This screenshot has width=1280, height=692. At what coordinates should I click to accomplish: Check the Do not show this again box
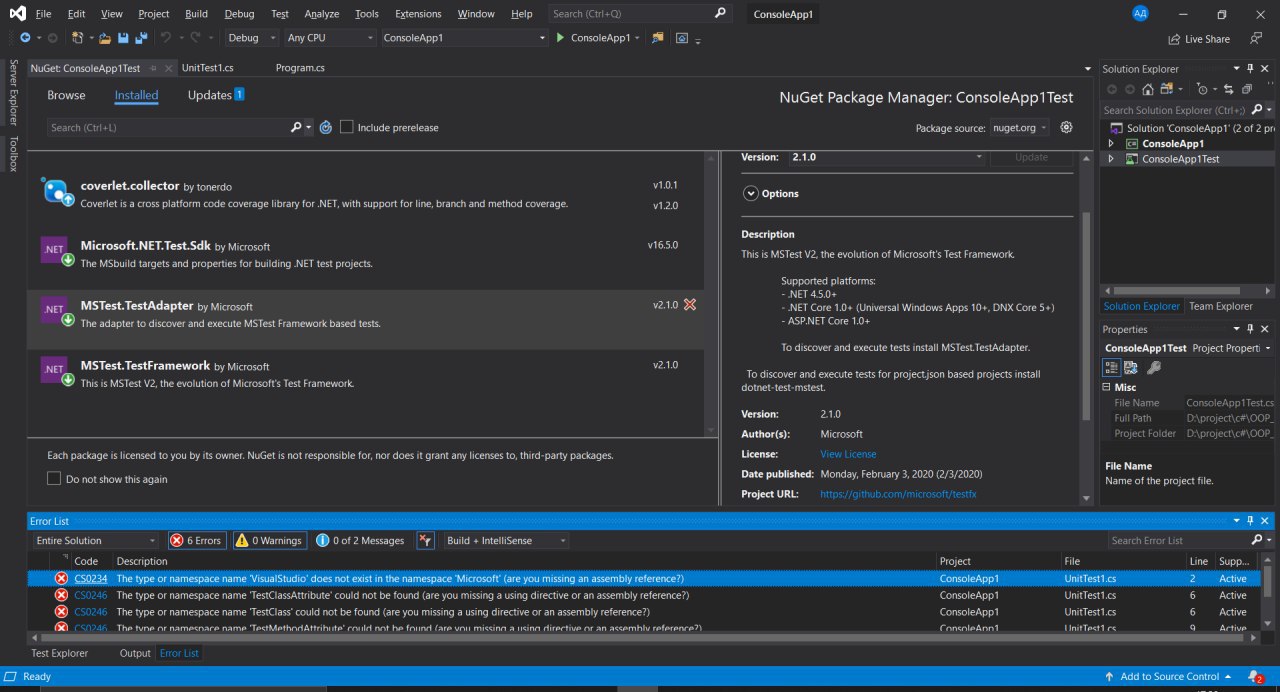coord(54,479)
